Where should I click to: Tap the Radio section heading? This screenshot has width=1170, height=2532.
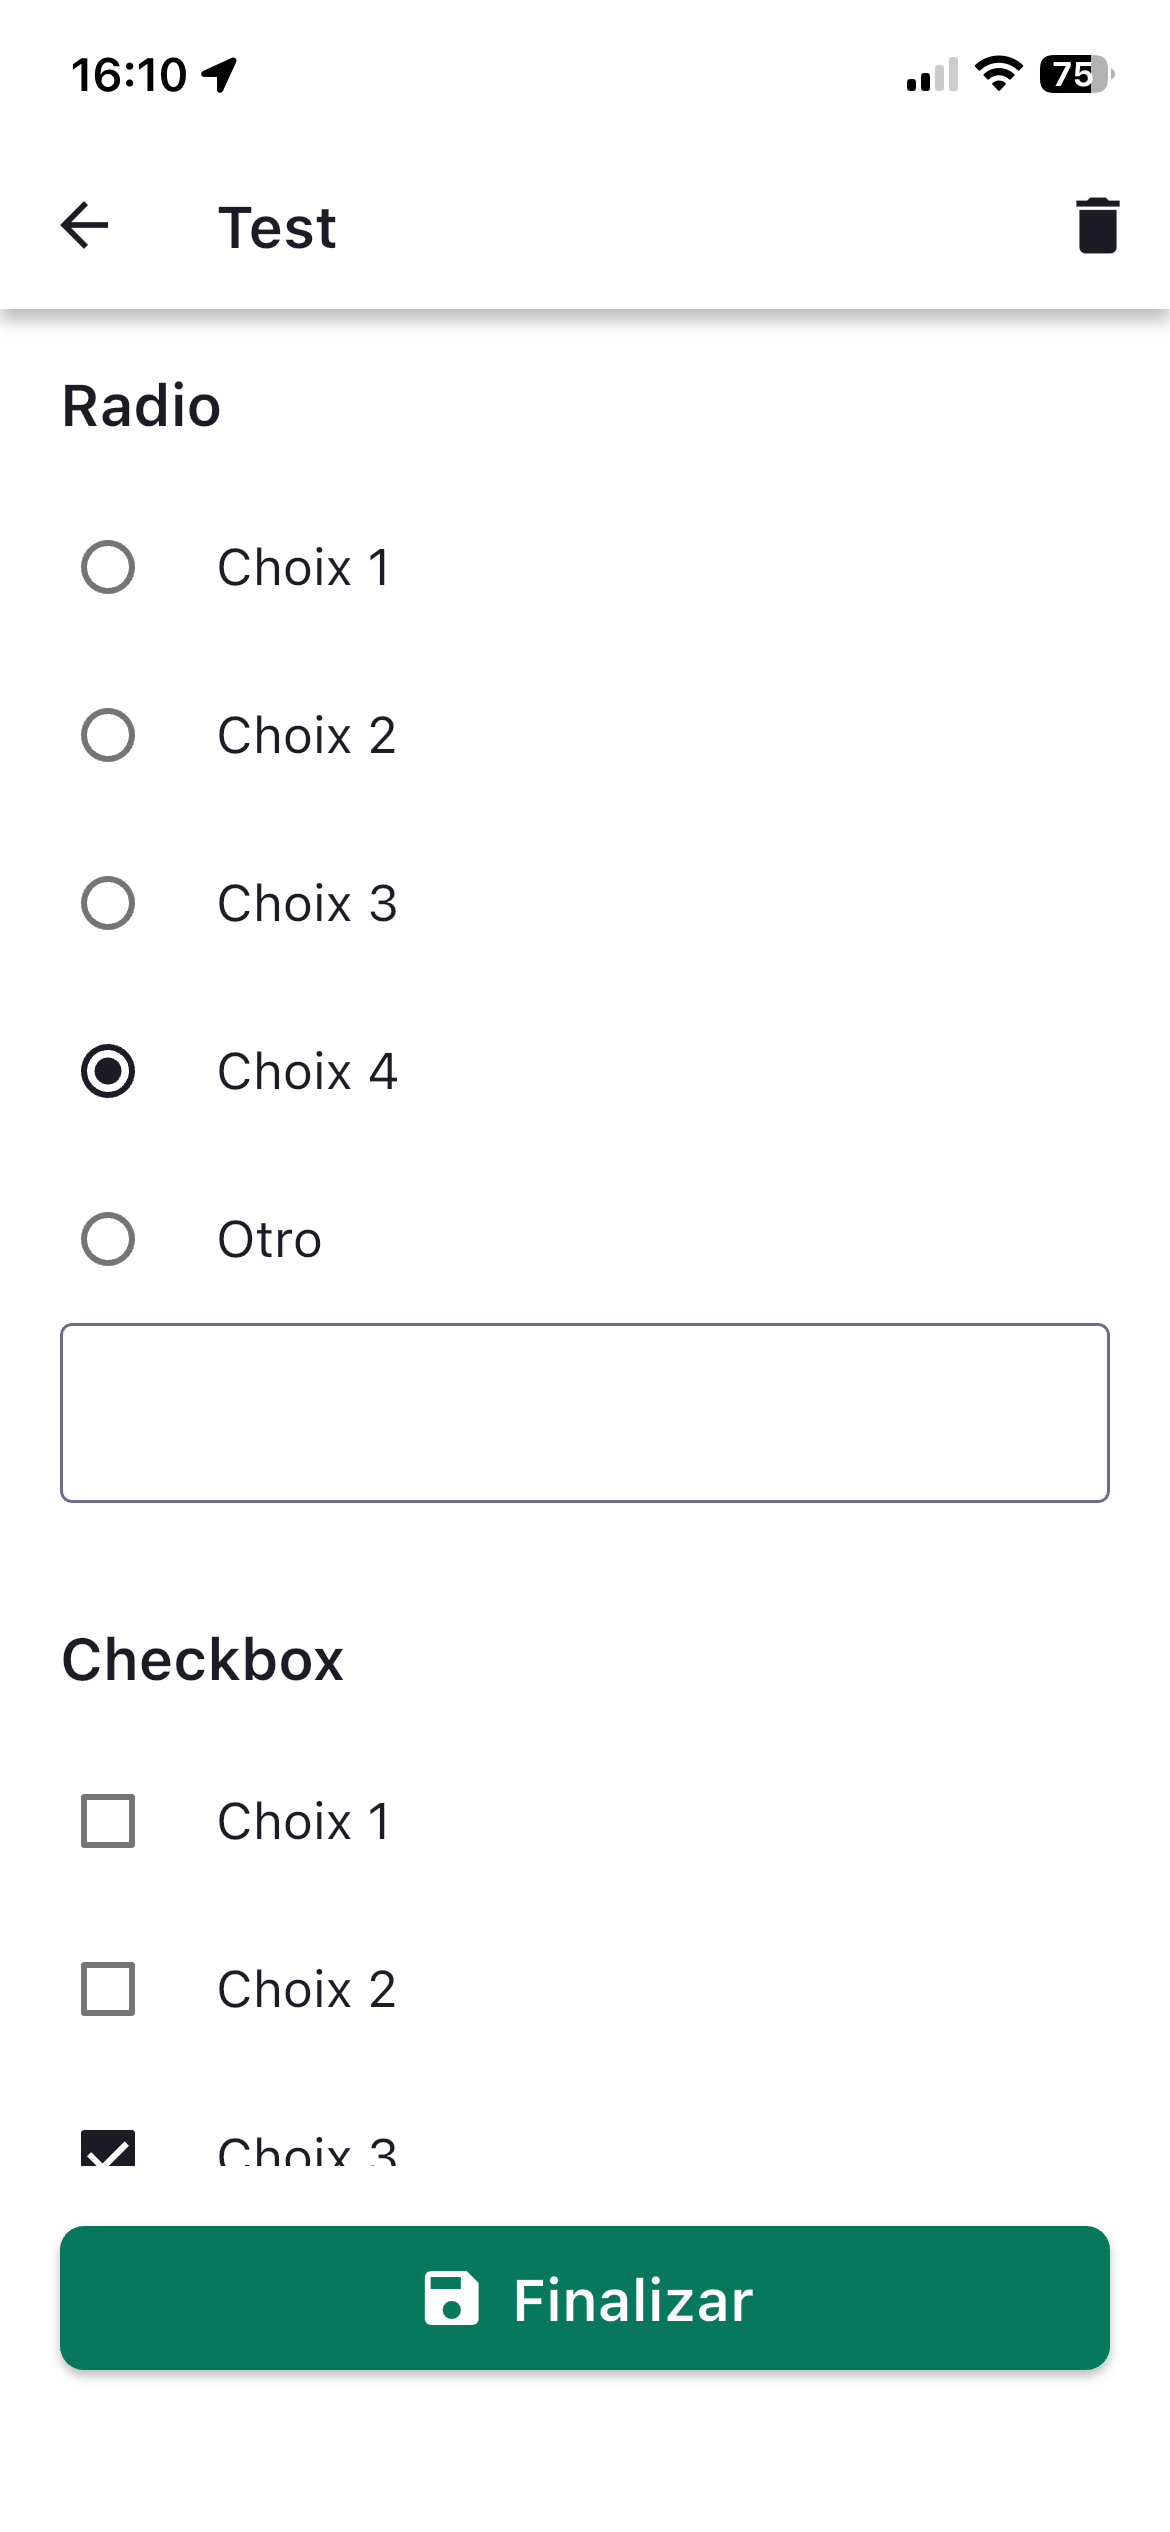click(141, 406)
